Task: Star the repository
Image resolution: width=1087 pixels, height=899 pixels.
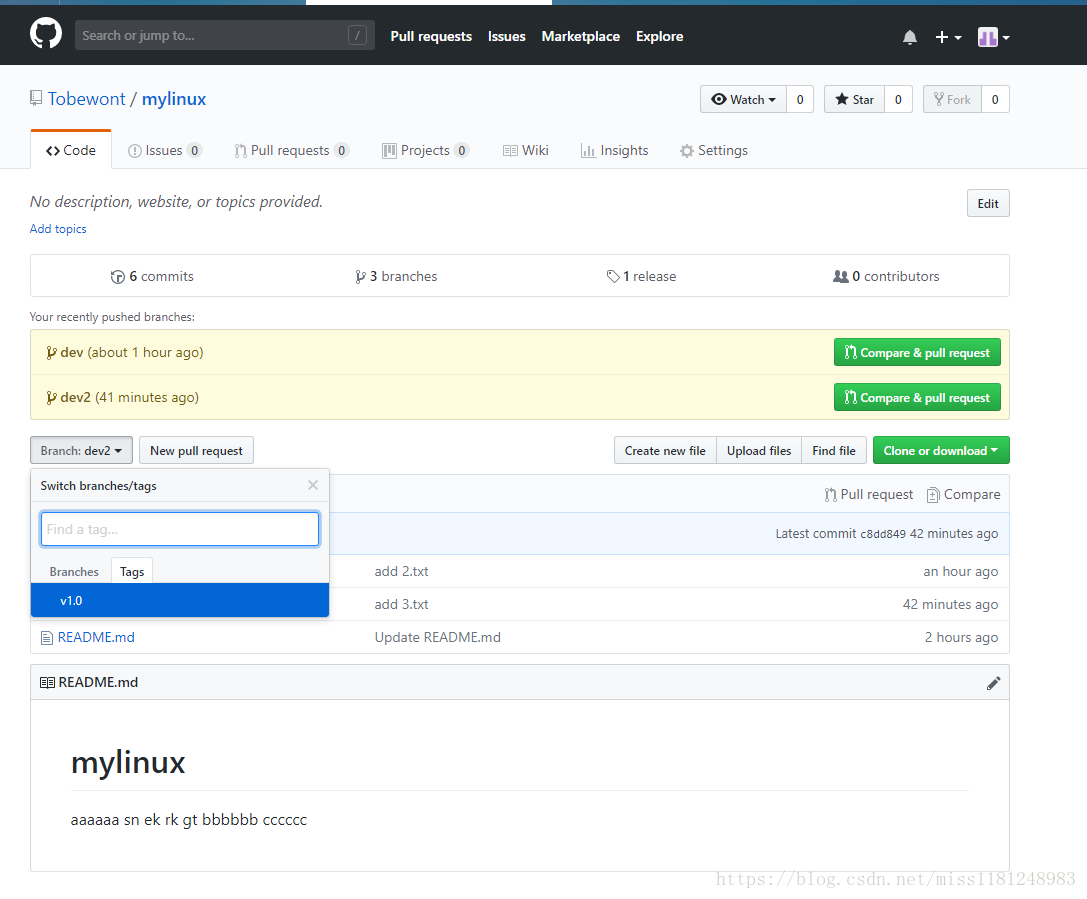Action: click(854, 99)
